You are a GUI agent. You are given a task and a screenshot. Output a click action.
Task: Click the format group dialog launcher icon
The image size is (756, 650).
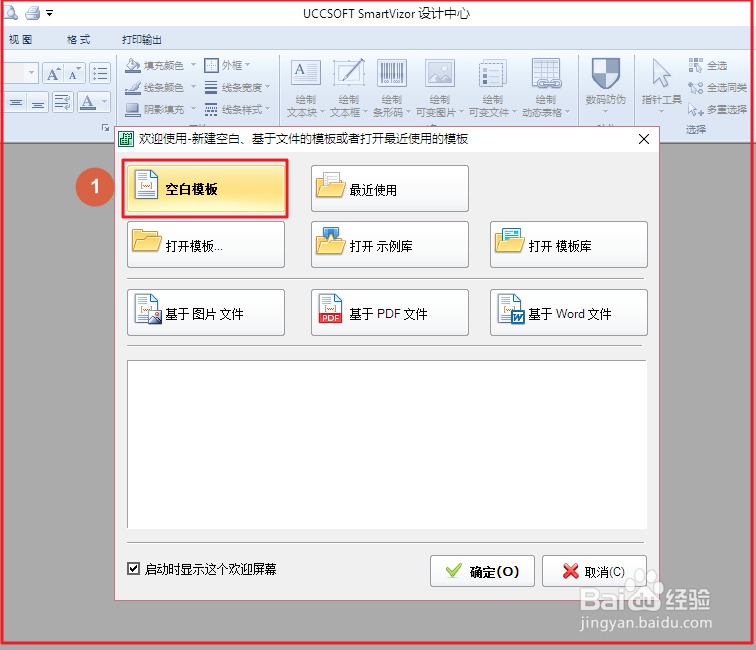tap(105, 127)
